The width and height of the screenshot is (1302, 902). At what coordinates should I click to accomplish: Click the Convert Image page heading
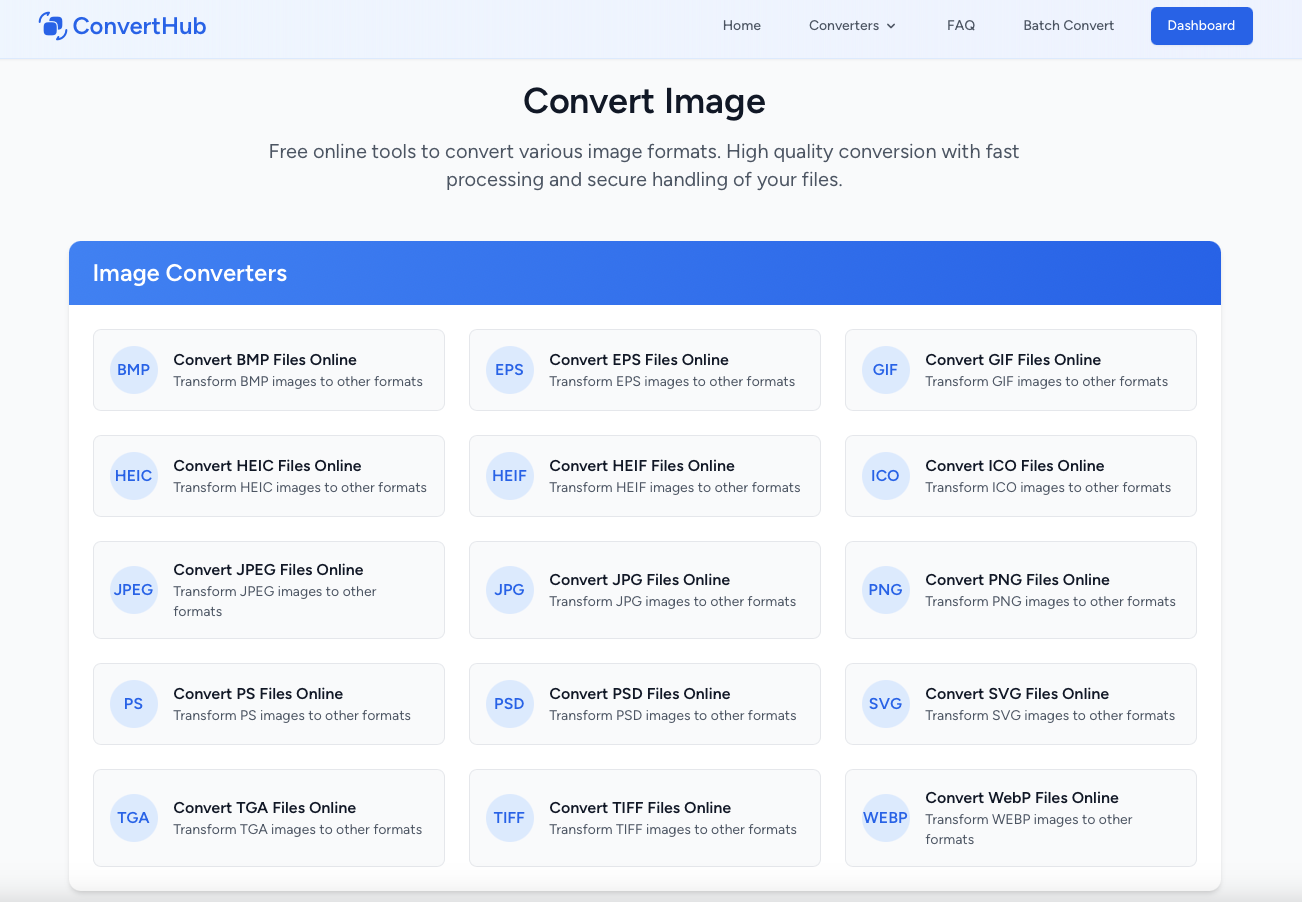click(x=644, y=101)
